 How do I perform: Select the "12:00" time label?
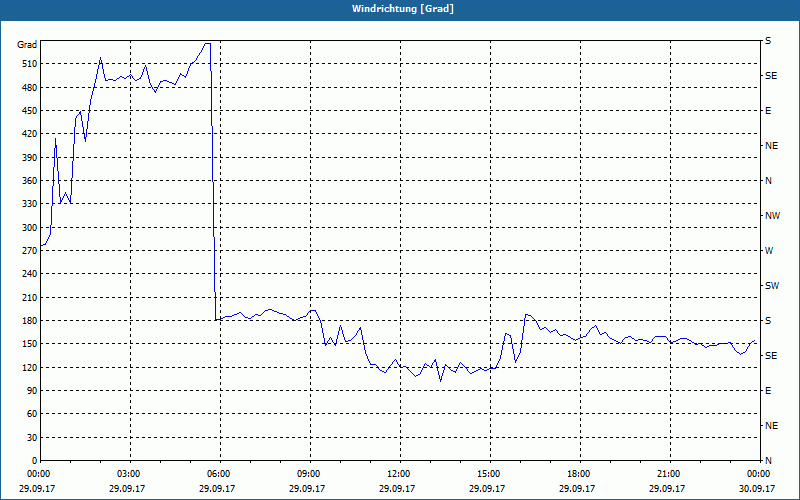(x=397, y=474)
